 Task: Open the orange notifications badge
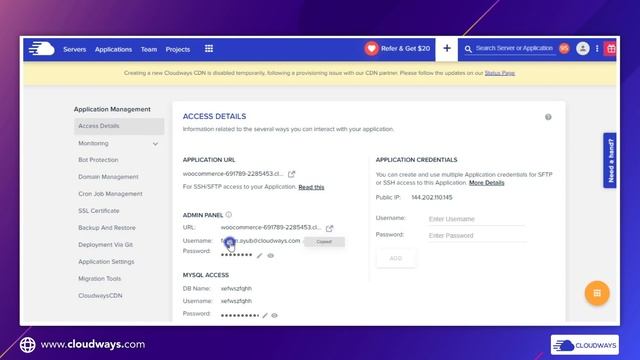564,49
